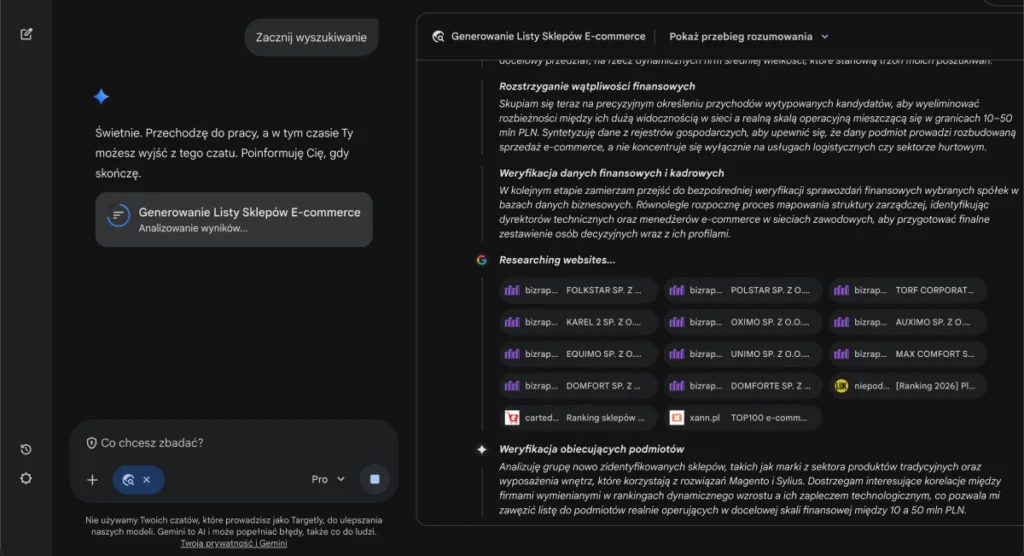Open the FOLKSTAR SP. Z source chip

pyautogui.click(x=578, y=290)
